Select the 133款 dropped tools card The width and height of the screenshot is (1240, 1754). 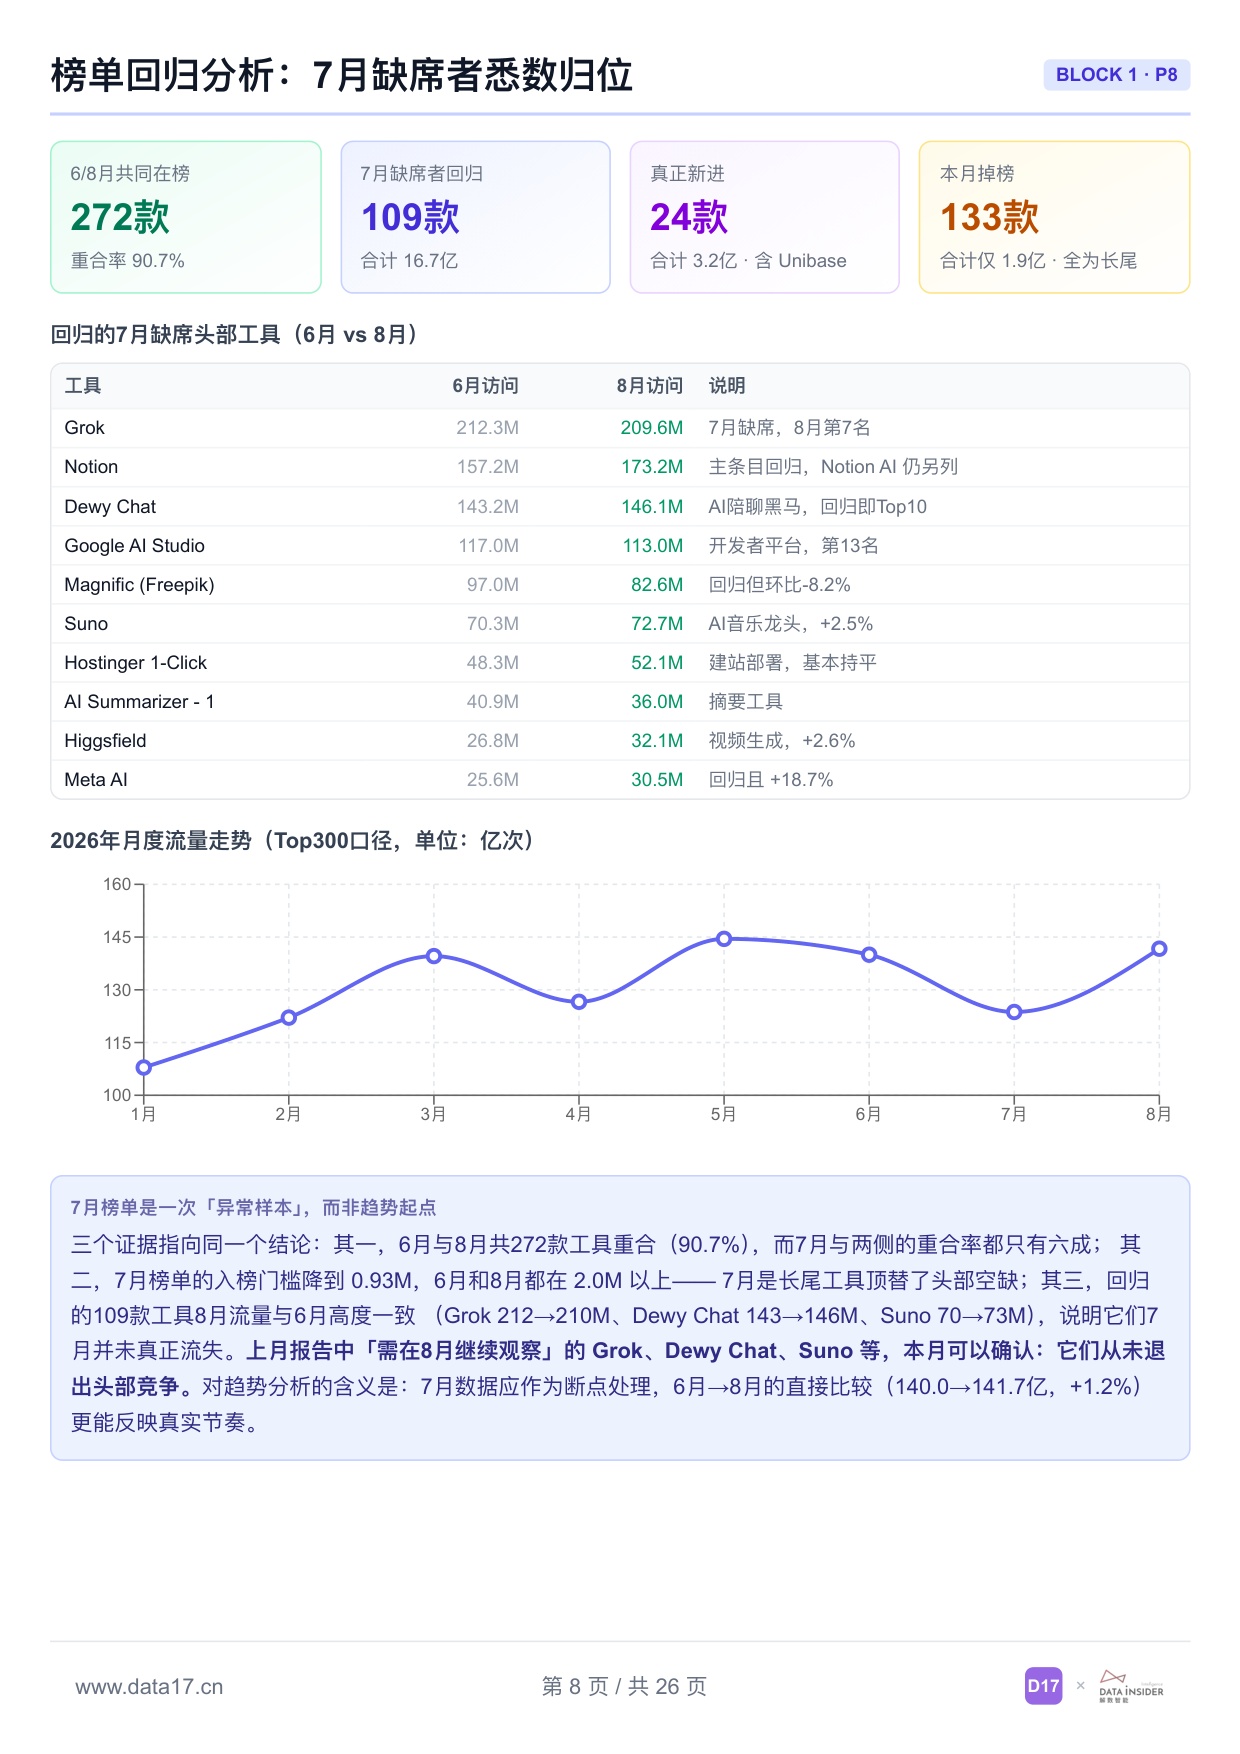pos(1054,217)
